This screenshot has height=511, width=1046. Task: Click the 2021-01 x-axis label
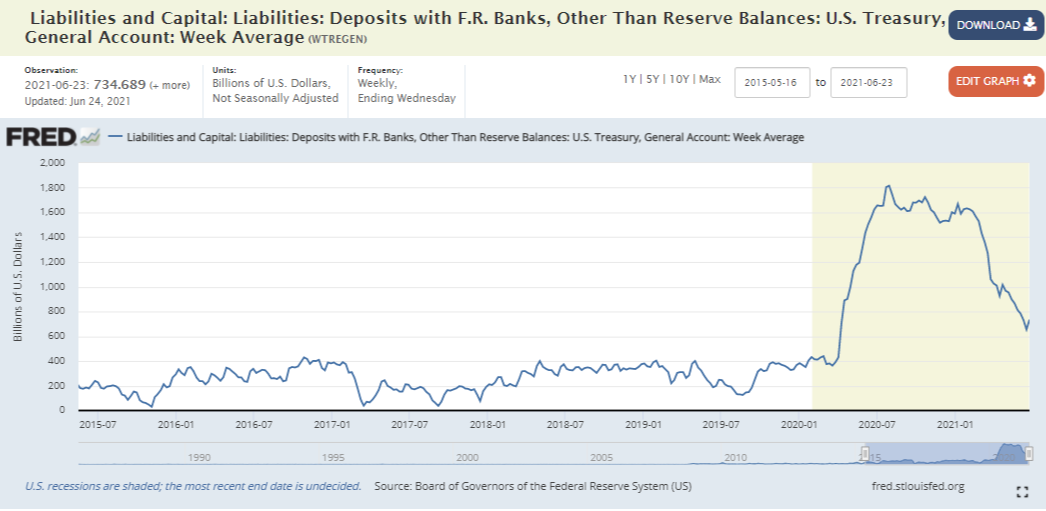tap(956, 424)
